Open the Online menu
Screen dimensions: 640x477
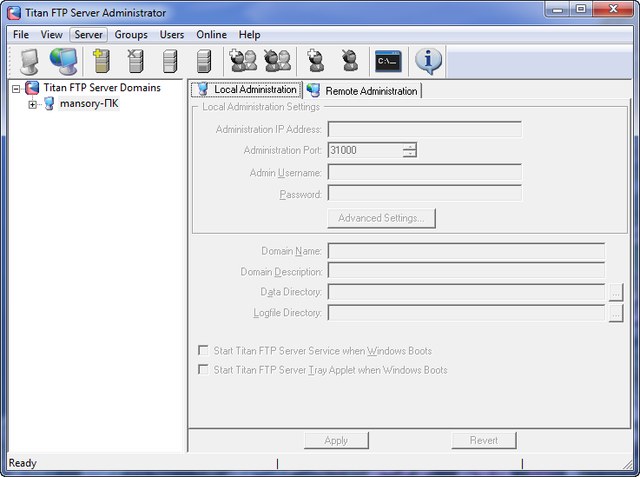pos(211,35)
